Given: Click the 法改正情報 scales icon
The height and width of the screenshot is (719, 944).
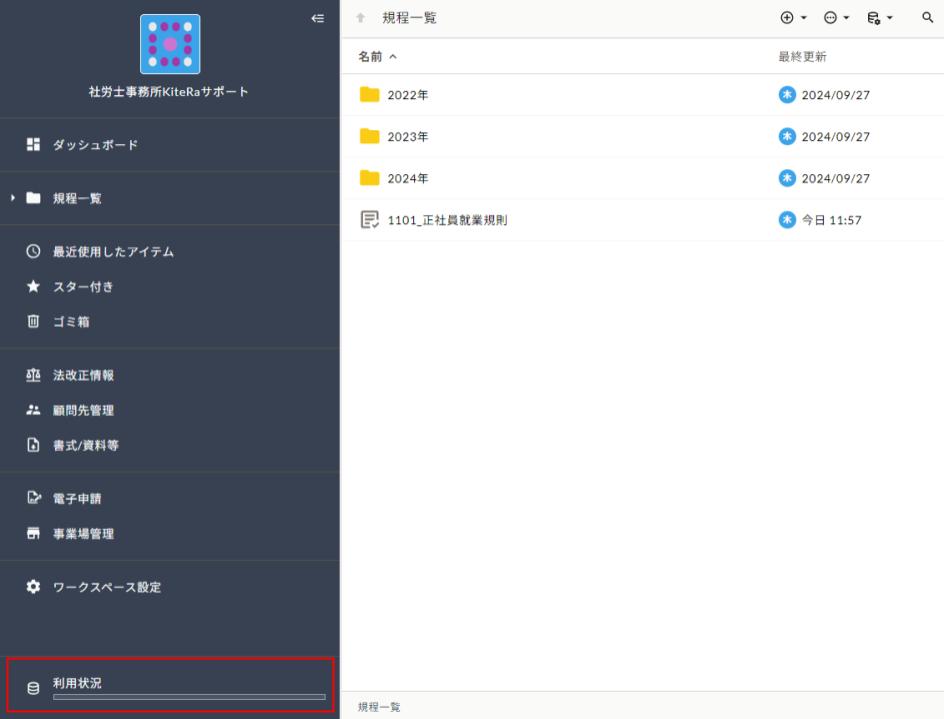Looking at the screenshot, I should click(33, 375).
